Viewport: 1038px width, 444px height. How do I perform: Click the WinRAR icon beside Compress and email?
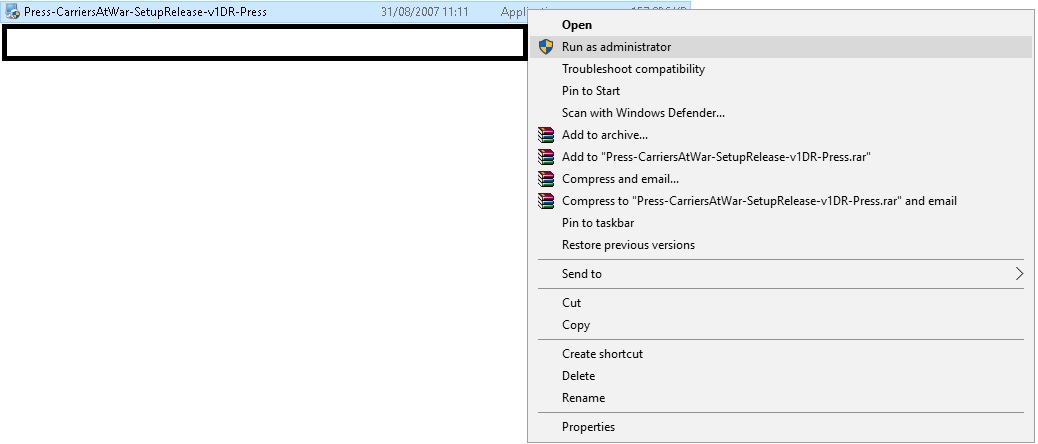click(545, 179)
